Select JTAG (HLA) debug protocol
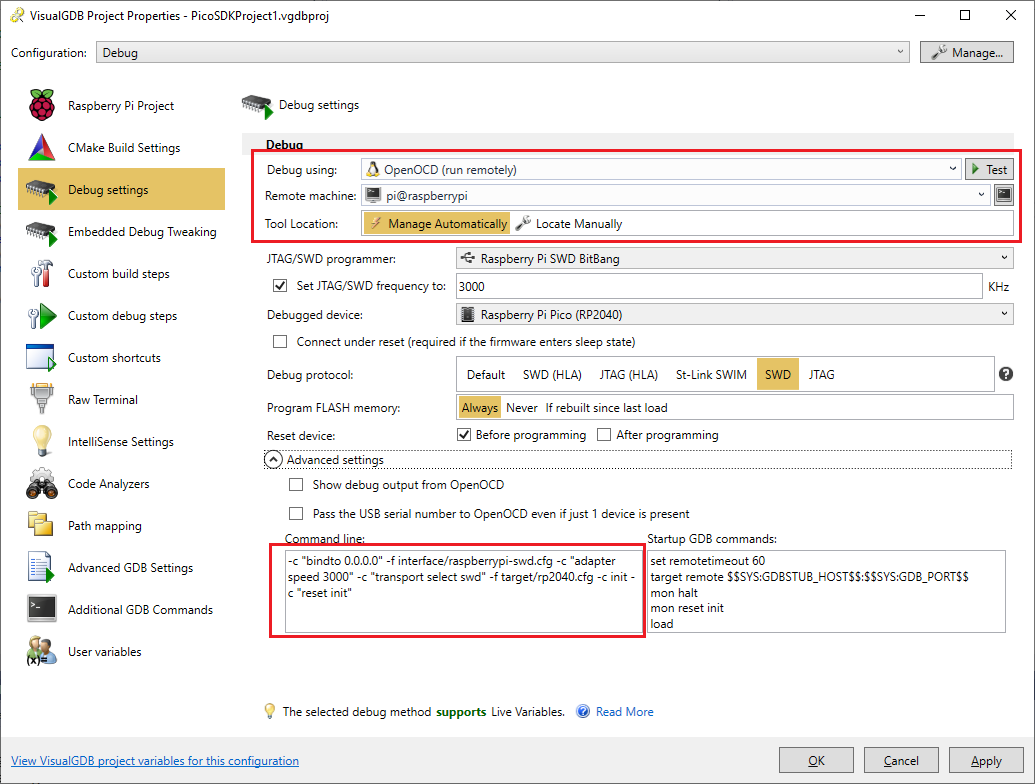The width and height of the screenshot is (1035, 784). tap(628, 375)
